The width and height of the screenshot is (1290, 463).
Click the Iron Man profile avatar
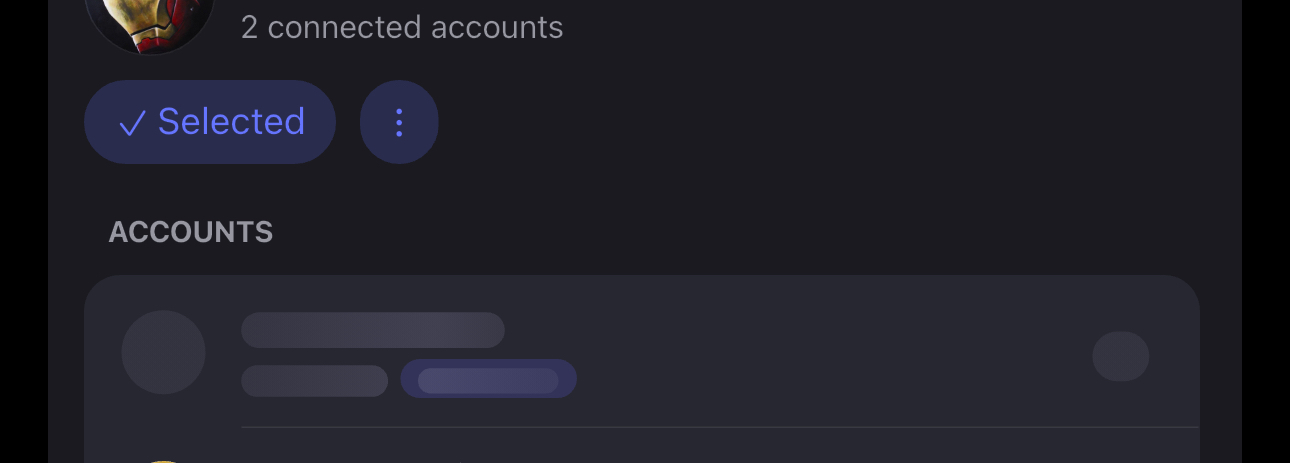150,20
